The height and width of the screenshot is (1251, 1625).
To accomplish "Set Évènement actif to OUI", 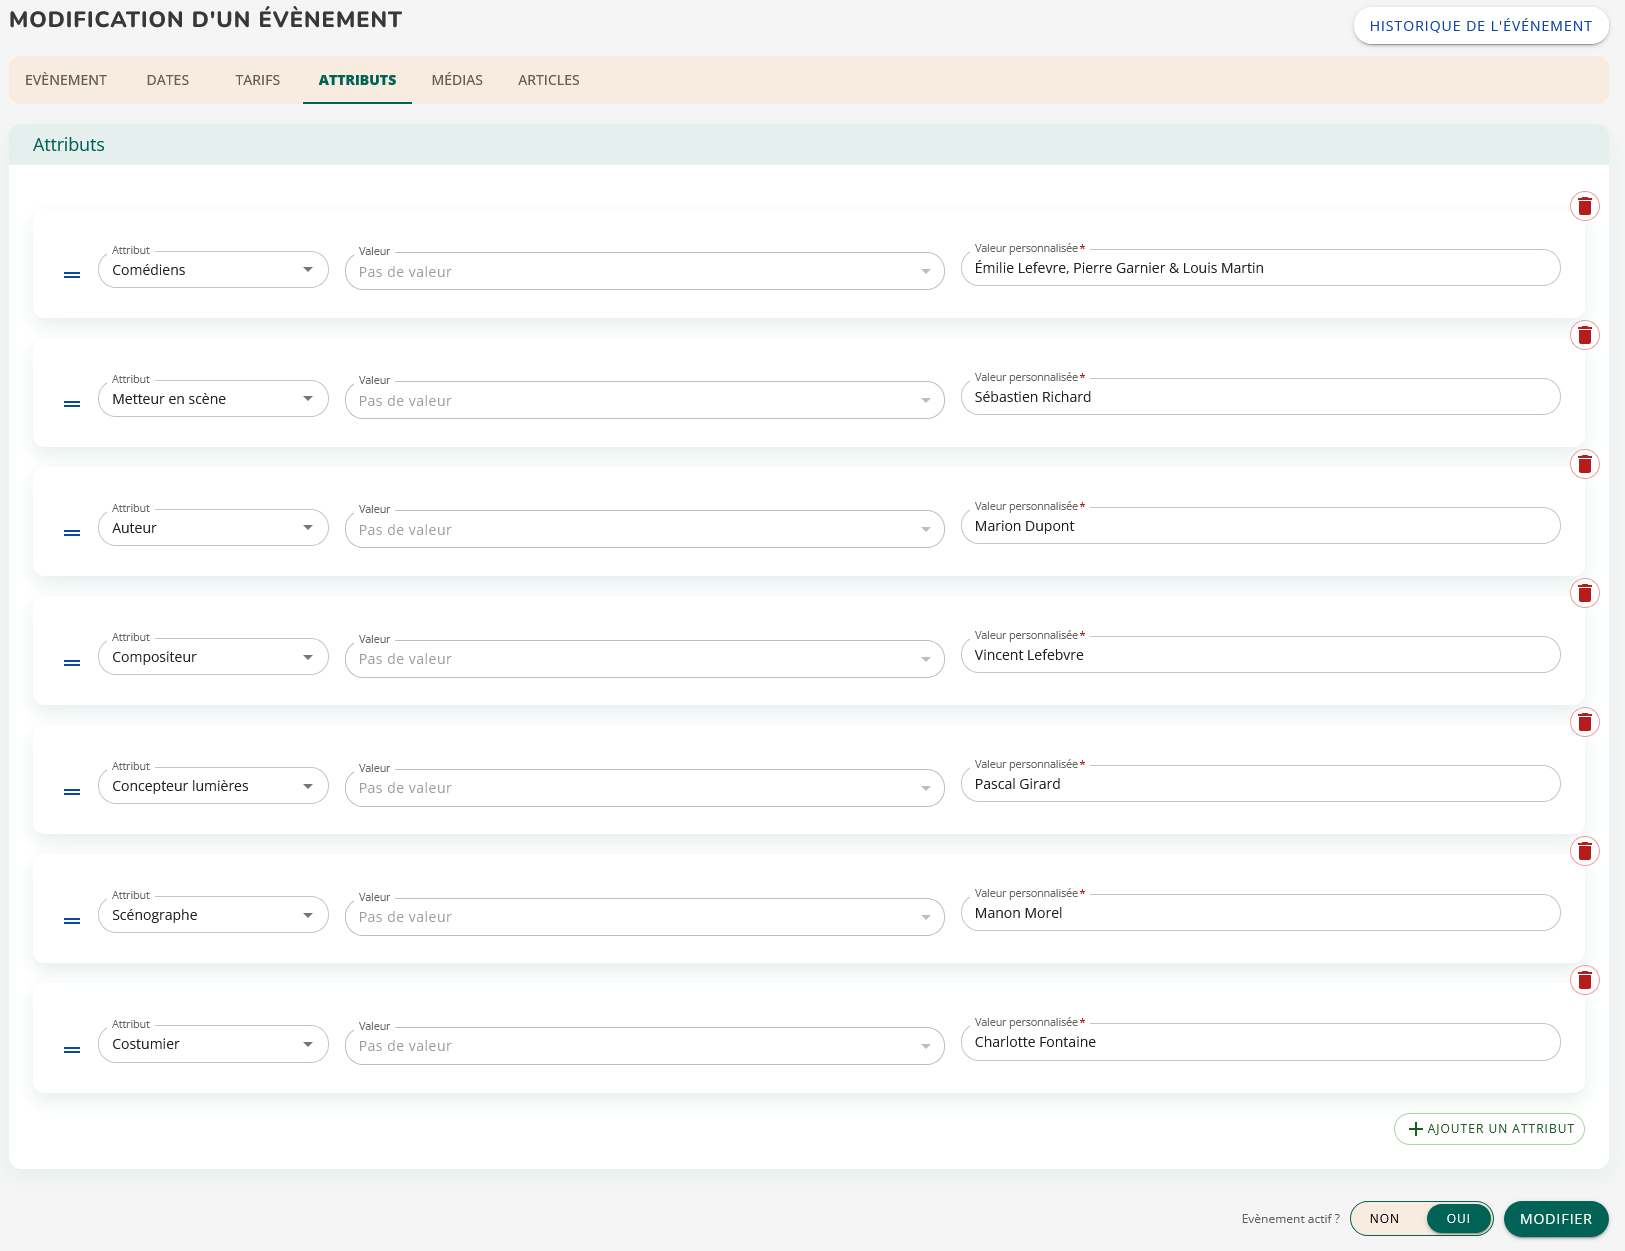I will tap(1458, 1218).
